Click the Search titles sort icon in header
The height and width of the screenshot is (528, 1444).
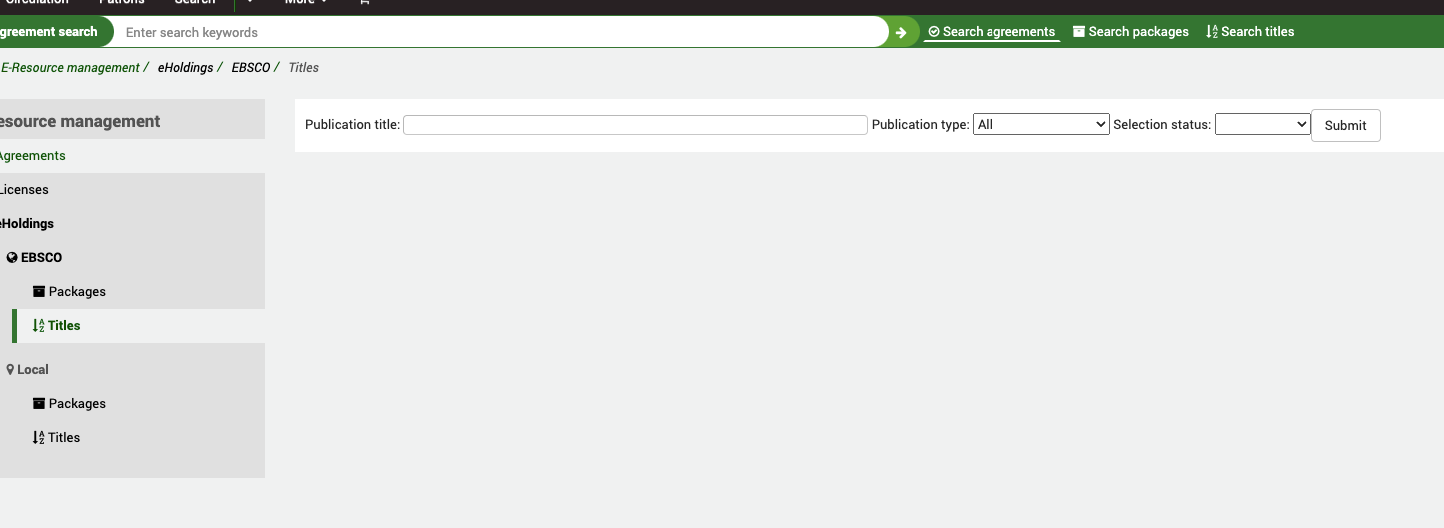pos(1212,32)
